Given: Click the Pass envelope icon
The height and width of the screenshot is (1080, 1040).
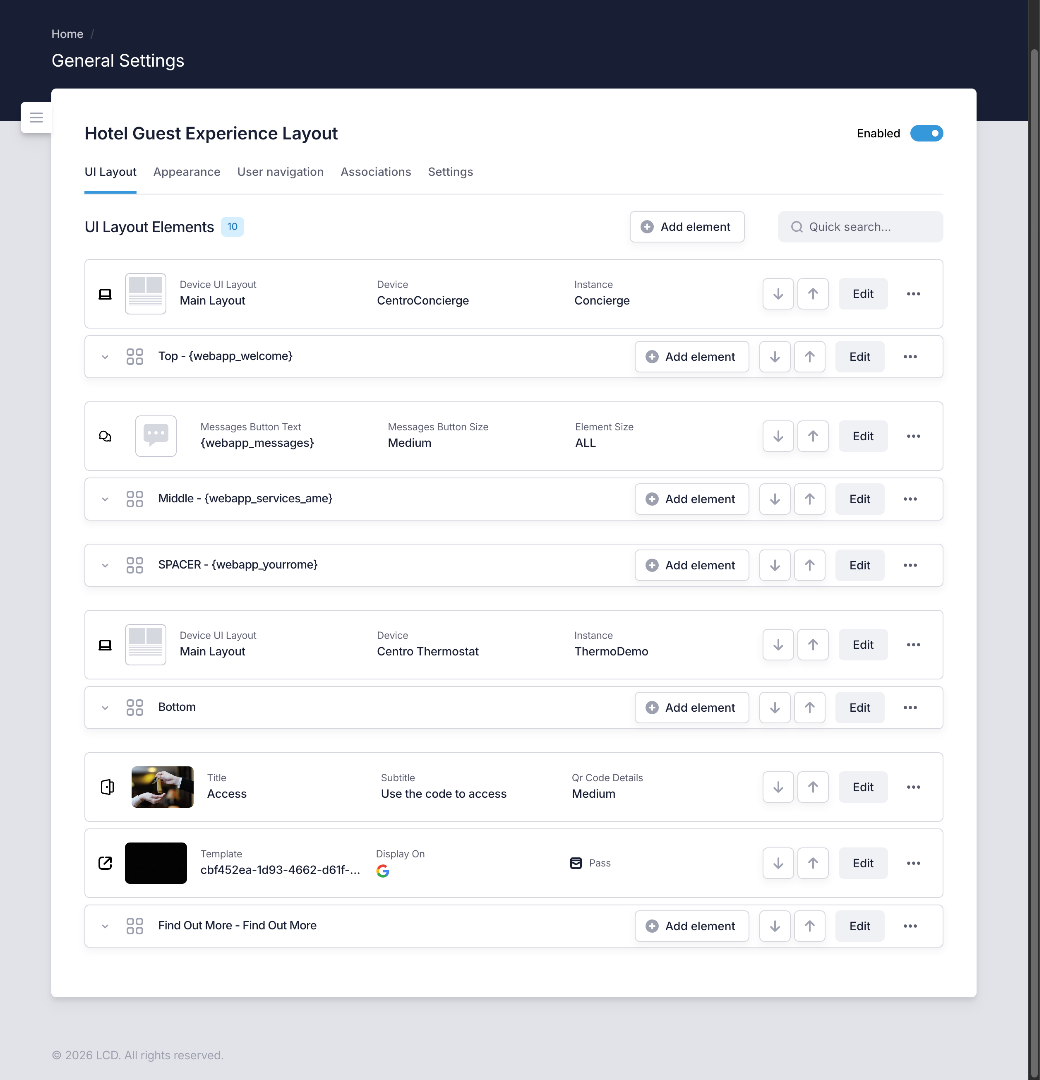Looking at the screenshot, I should 575,862.
